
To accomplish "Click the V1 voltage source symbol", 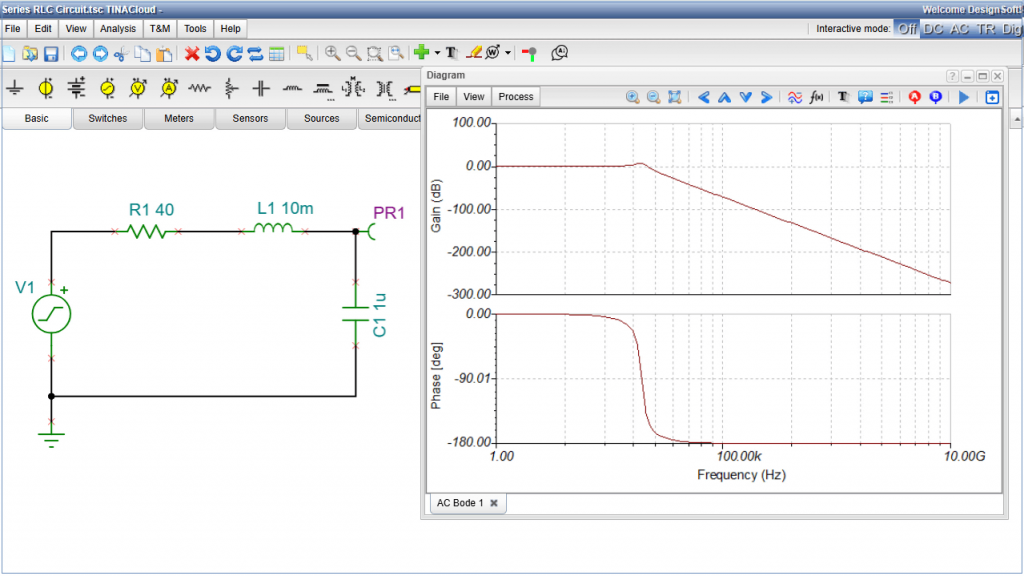I will [x=51, y=314].
